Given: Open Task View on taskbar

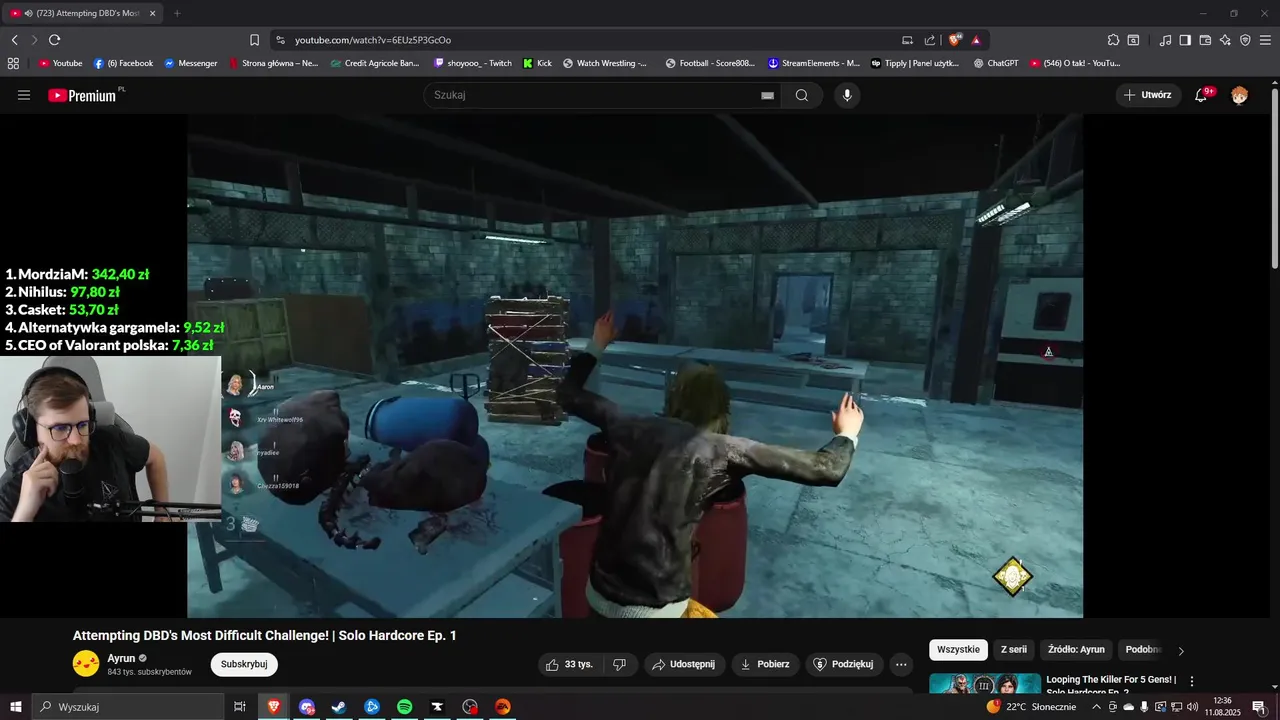Looking at the screenshot, I should pyautogui.click(x=240, y=707).
